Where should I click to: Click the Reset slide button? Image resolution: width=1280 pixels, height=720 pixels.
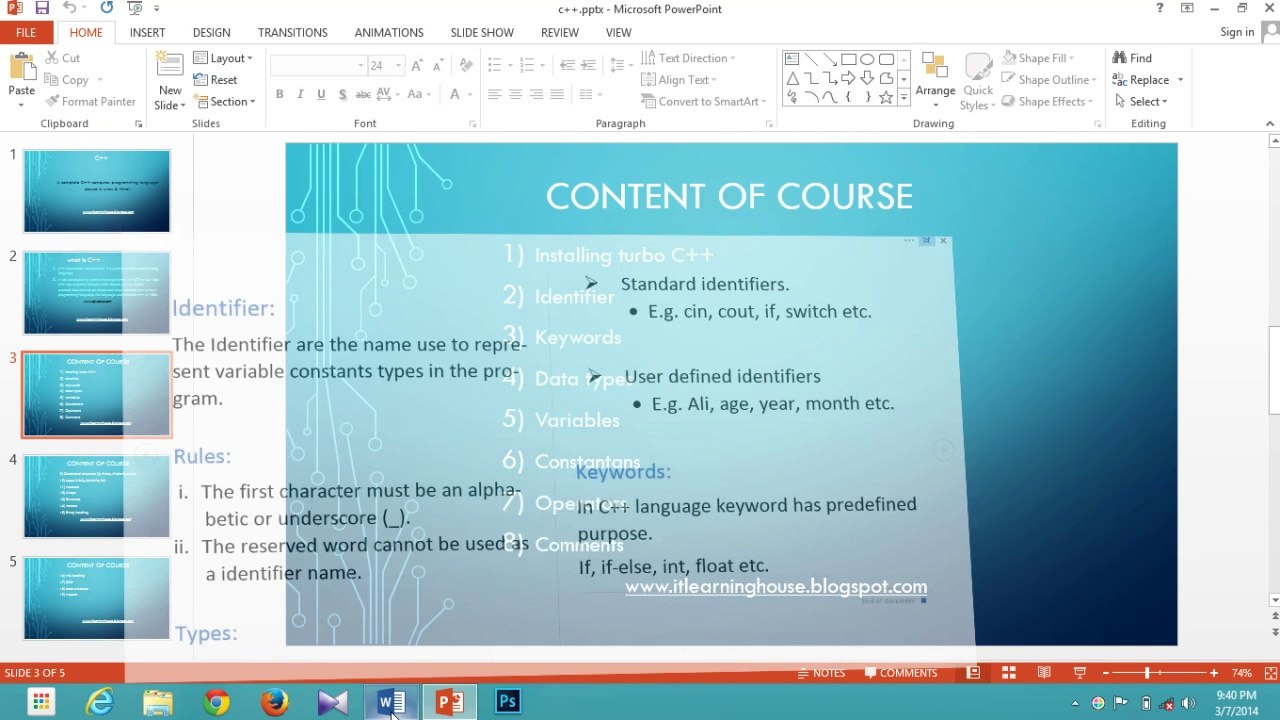[x=215, y=80]
